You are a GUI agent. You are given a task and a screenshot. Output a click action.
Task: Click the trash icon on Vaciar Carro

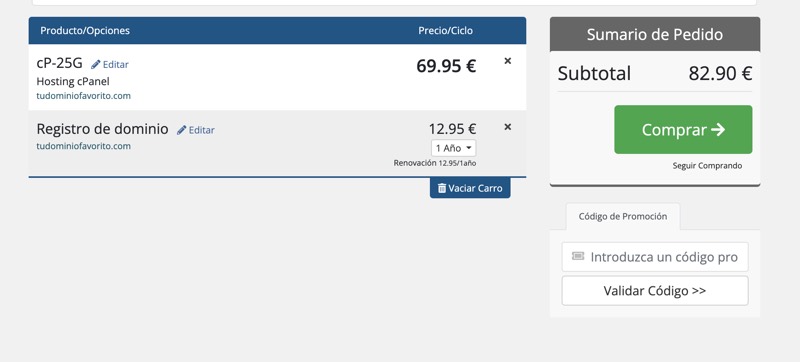click(x=442, y=188)
